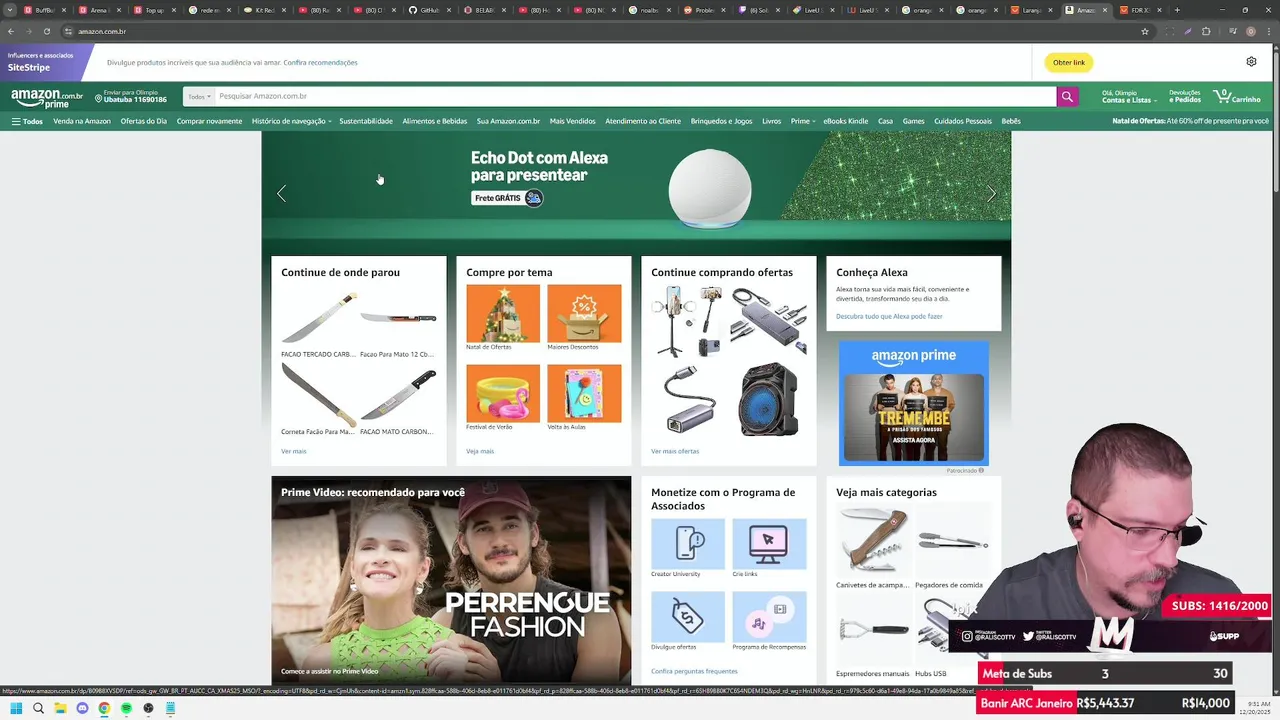Screen dimensions: 1280x720
Task: Switch to the Laranja browser tab
Action: pos(1031,10)
